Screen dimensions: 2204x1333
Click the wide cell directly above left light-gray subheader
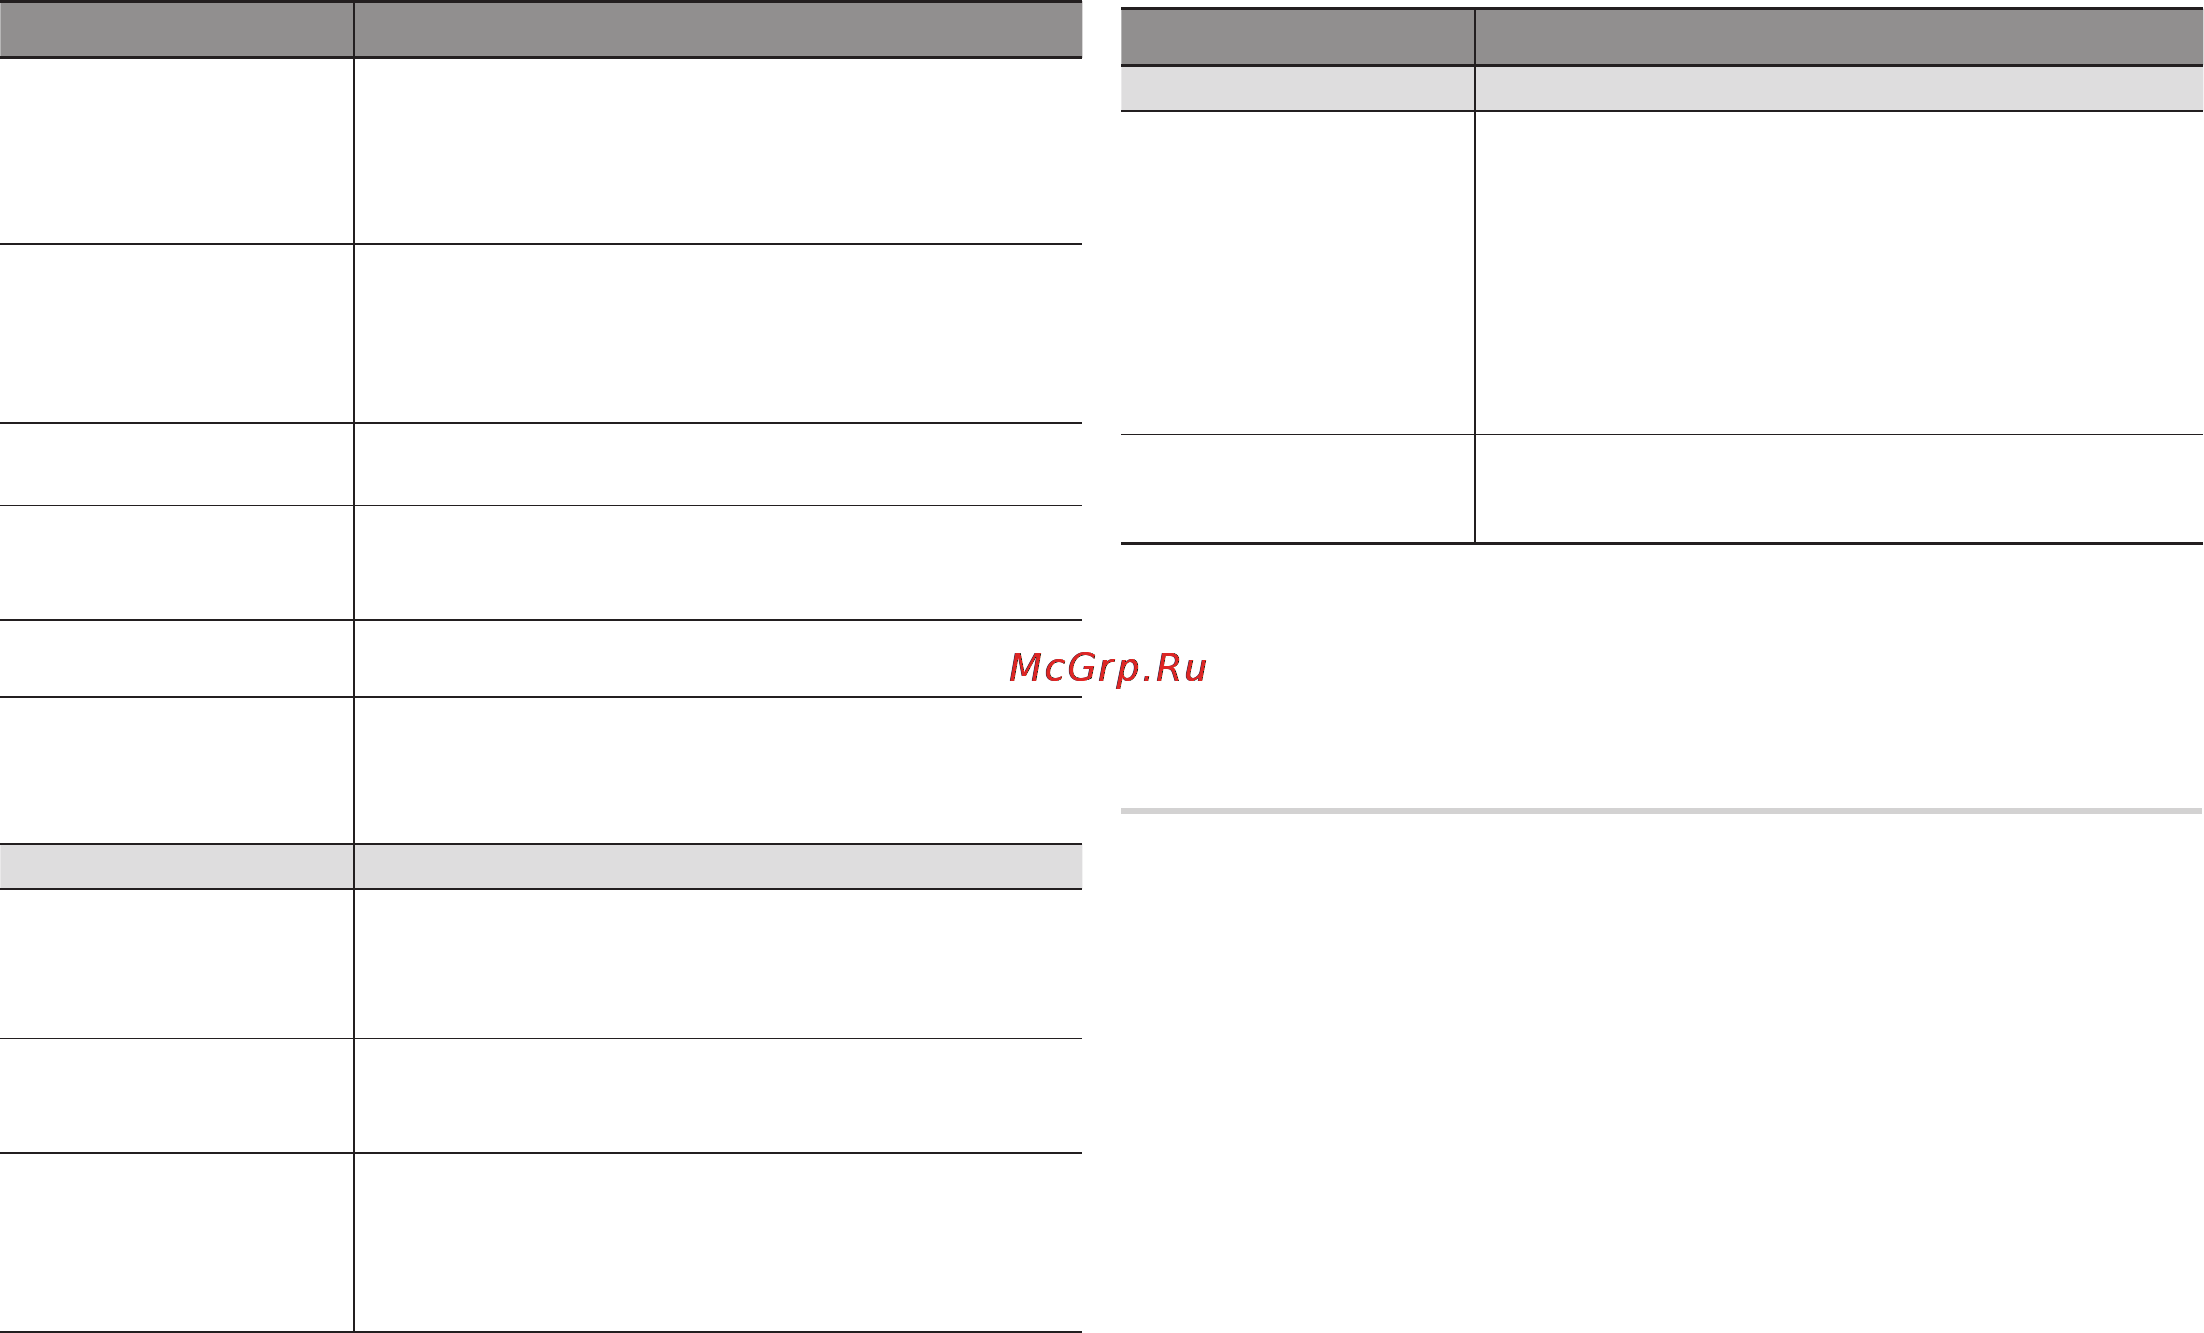click(x=718, y=770)
